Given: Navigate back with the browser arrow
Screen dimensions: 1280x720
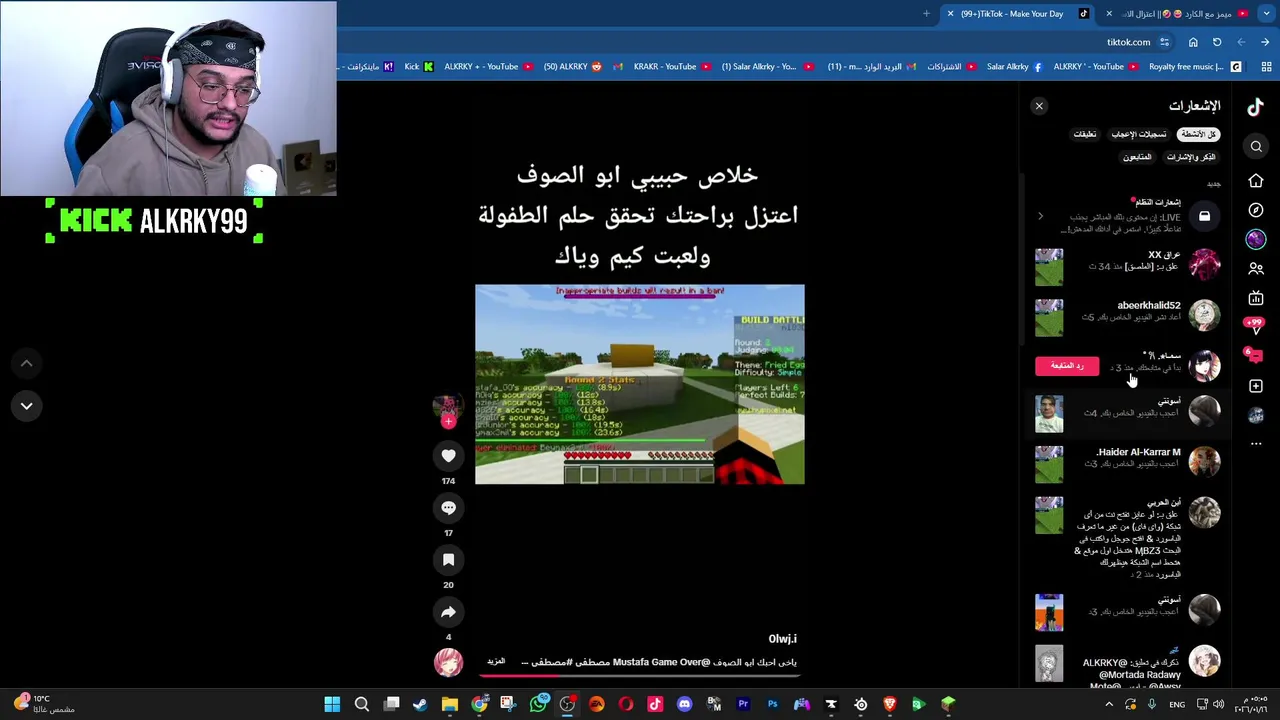Looking at the screenshot, I should (1265, 42).
